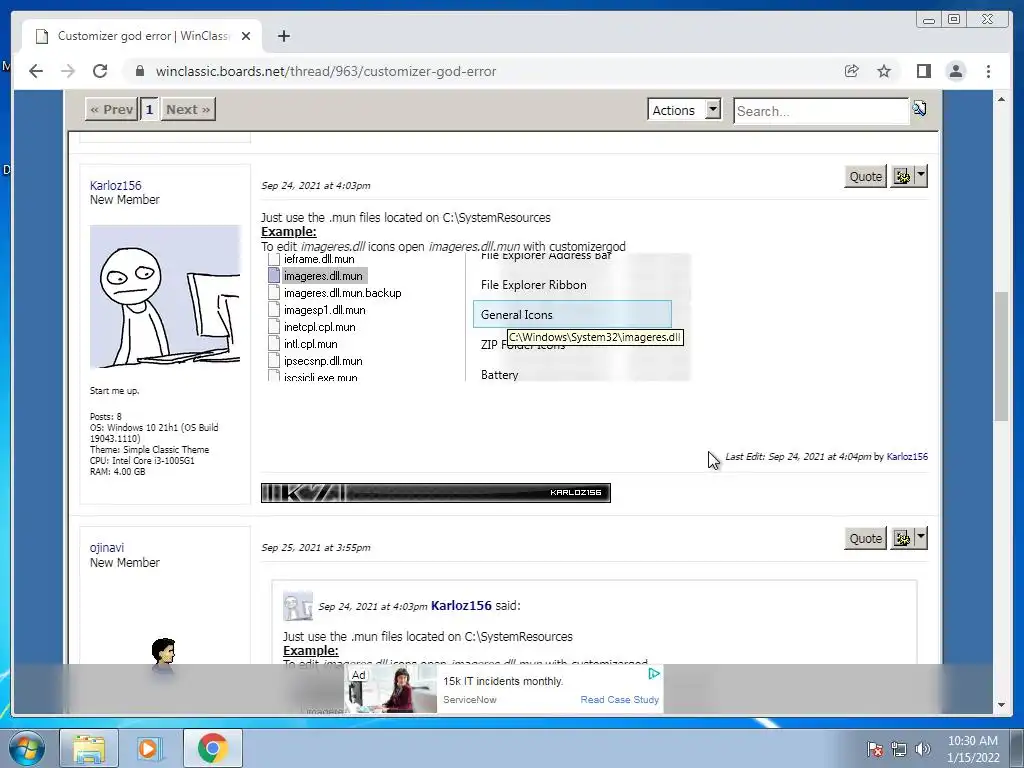Open Windows Explorer from the taskbar
1024x768 pixels.
[x=89, y=748]
